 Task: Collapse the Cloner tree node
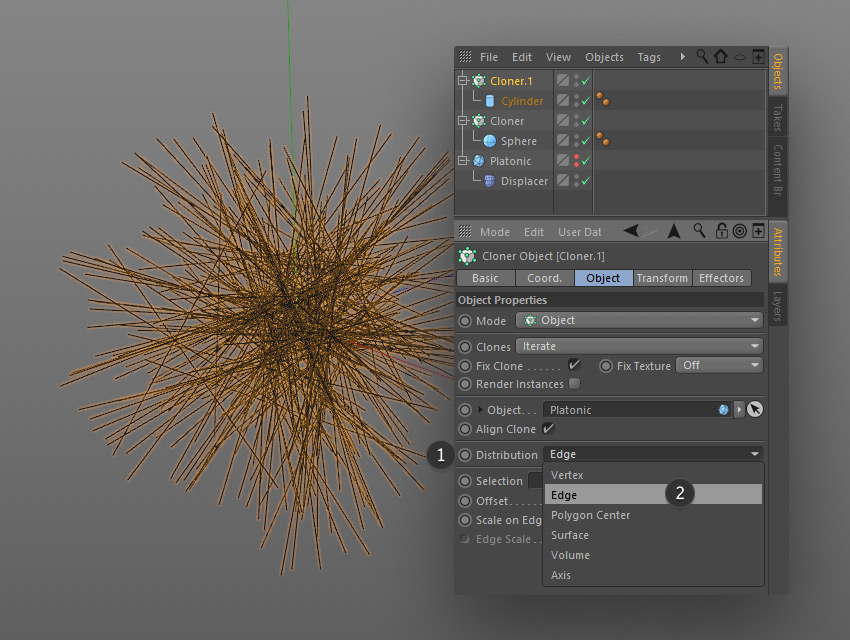462,121
